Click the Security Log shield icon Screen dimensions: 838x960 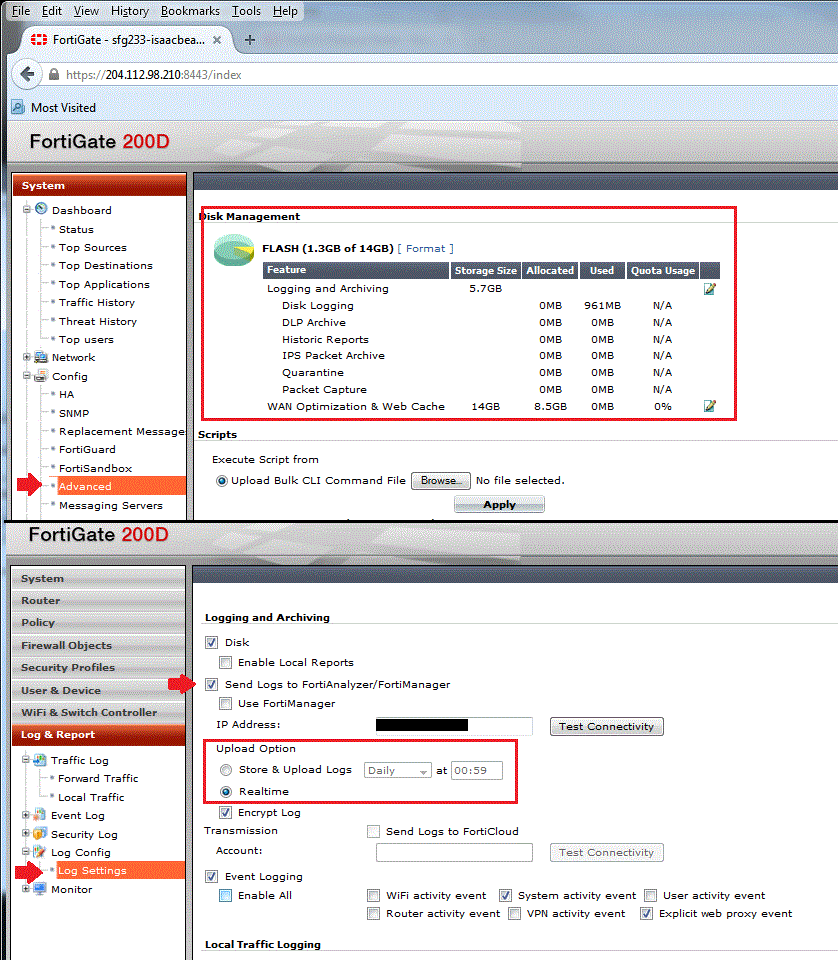[x=40, y=833]
